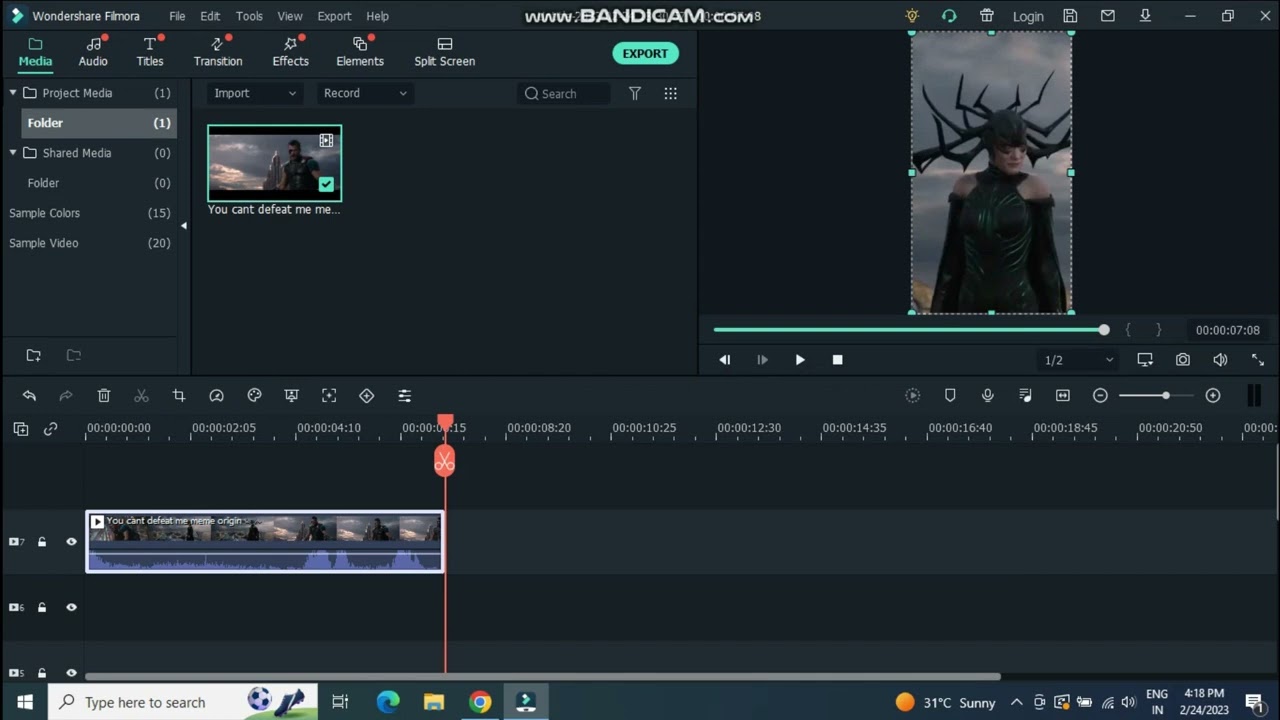Add a marker with shield icon
The image size is (1280, 720).
point(950,396)
